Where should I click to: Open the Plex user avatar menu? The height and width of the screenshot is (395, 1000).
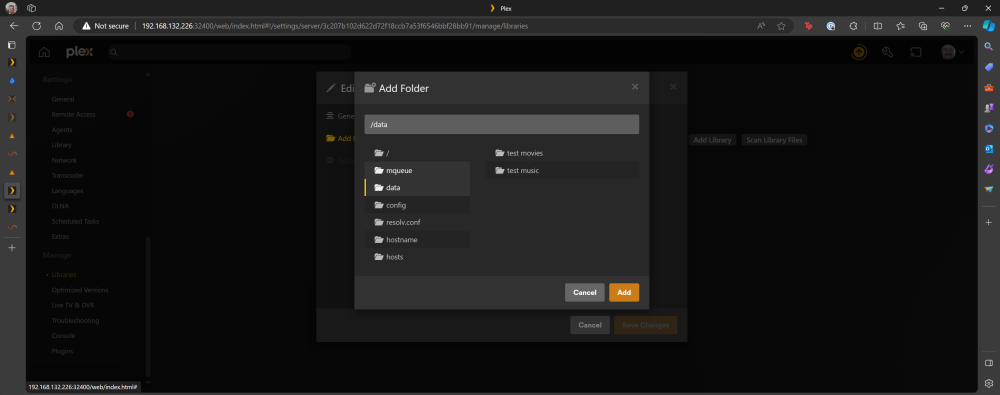pos(952,52)
